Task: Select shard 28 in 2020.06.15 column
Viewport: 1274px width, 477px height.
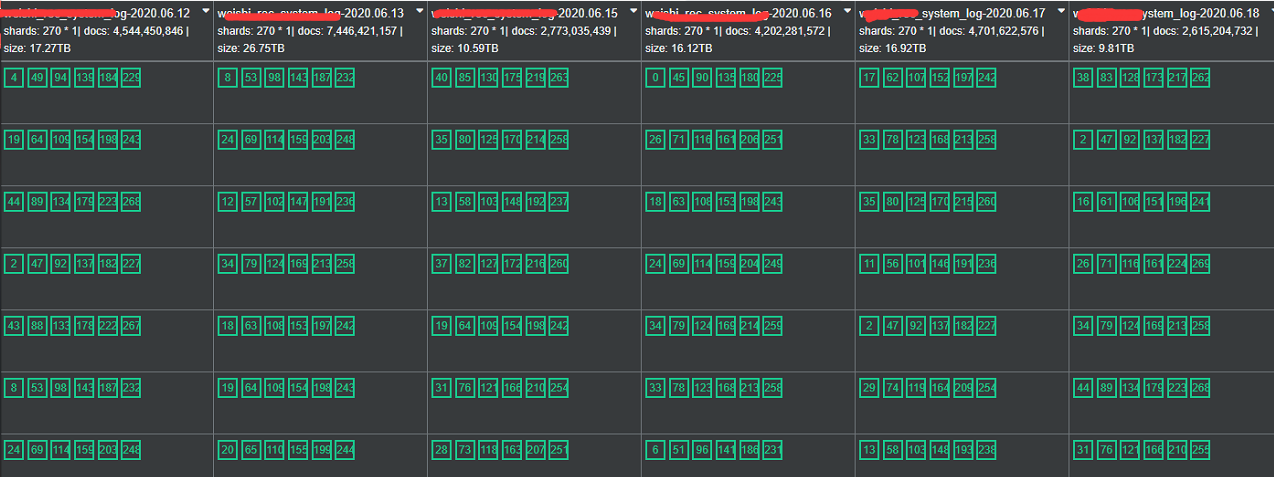Action: point(442,450)
